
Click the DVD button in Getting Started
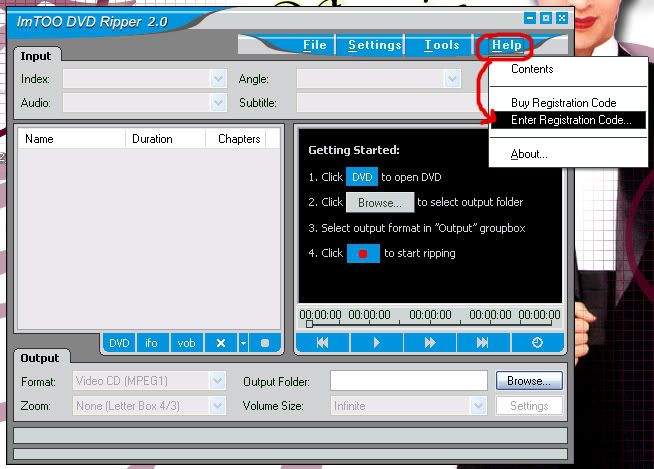[x=362, y=177]
